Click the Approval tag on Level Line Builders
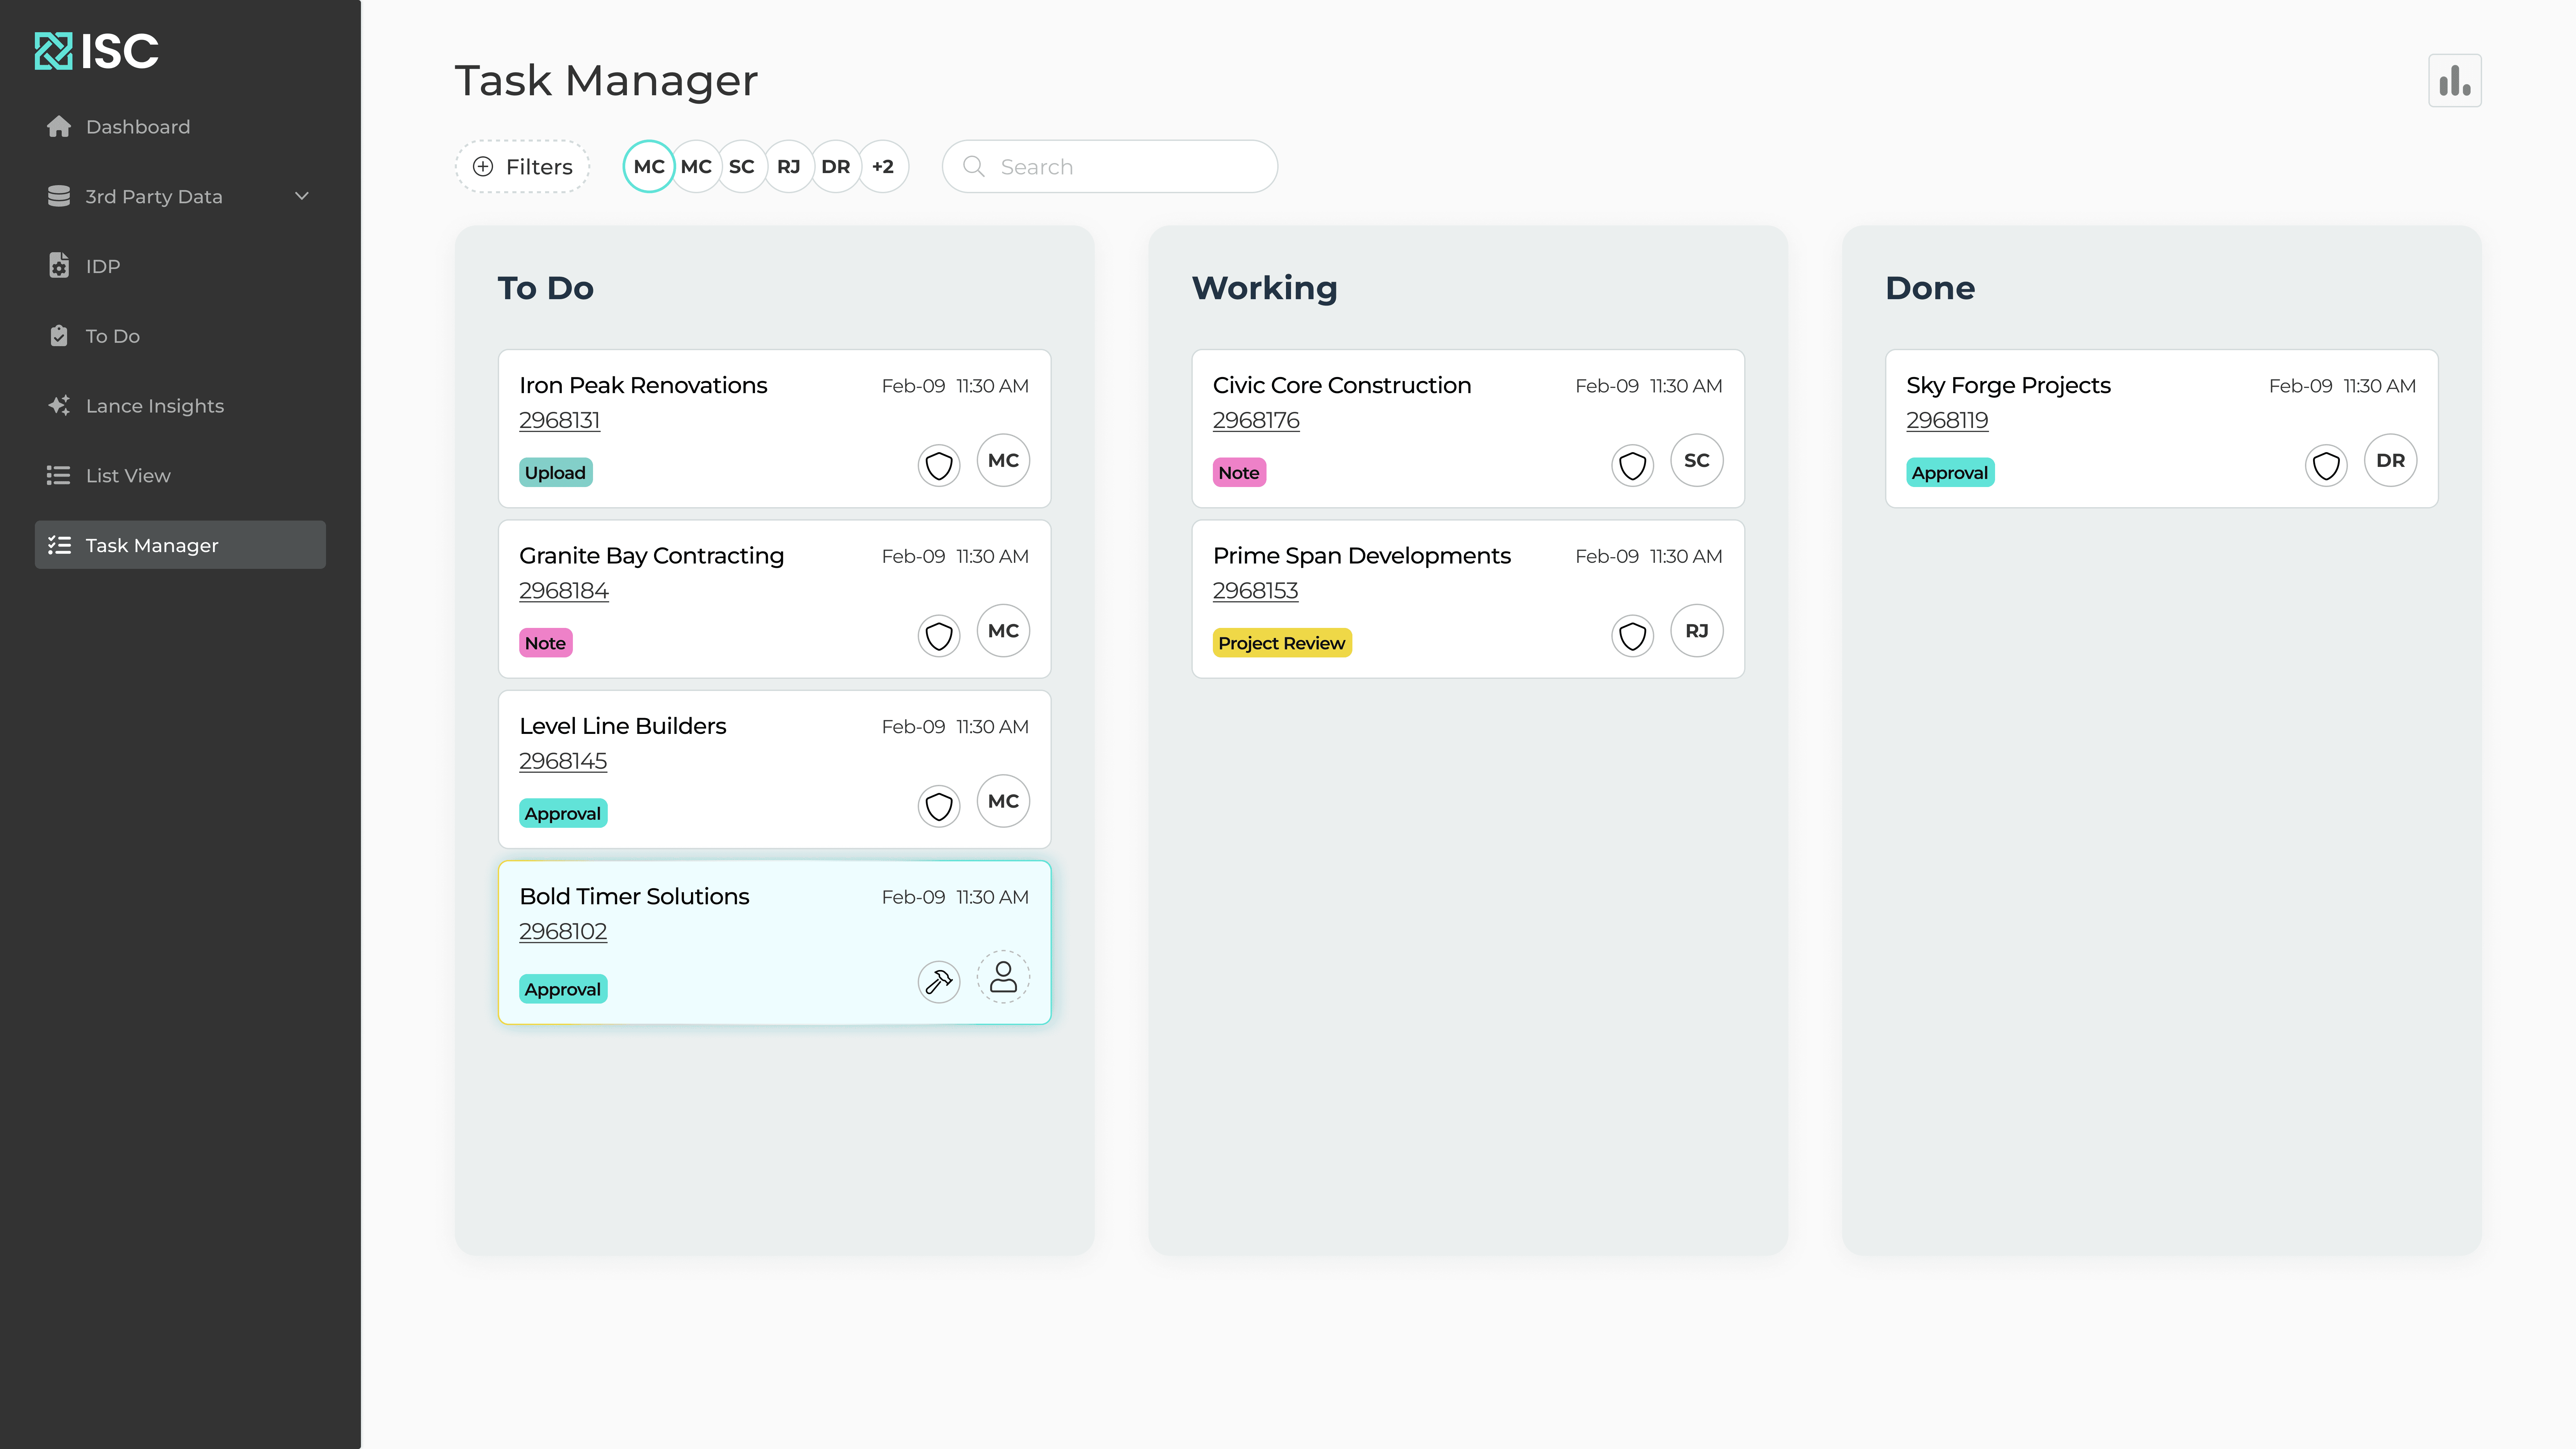 [563, 813]
